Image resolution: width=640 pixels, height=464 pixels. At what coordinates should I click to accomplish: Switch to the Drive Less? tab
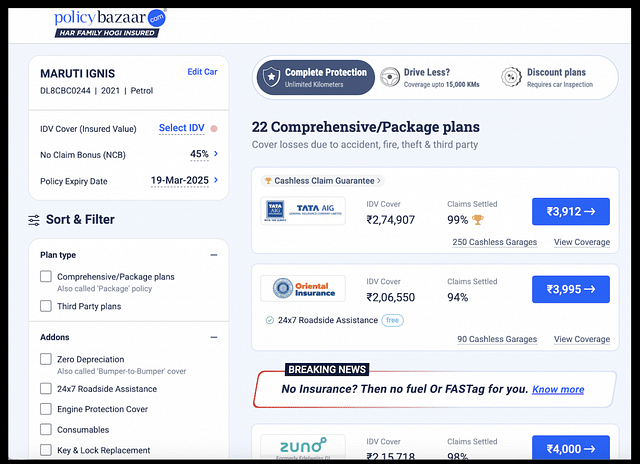pyautogui.click(x=430, y=78)
